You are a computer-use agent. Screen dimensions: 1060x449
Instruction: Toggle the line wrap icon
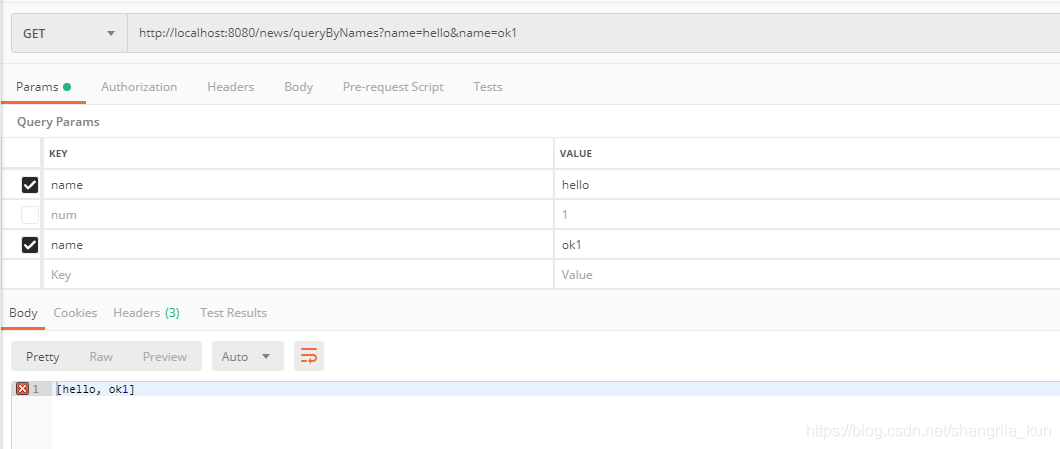point(309,356)
